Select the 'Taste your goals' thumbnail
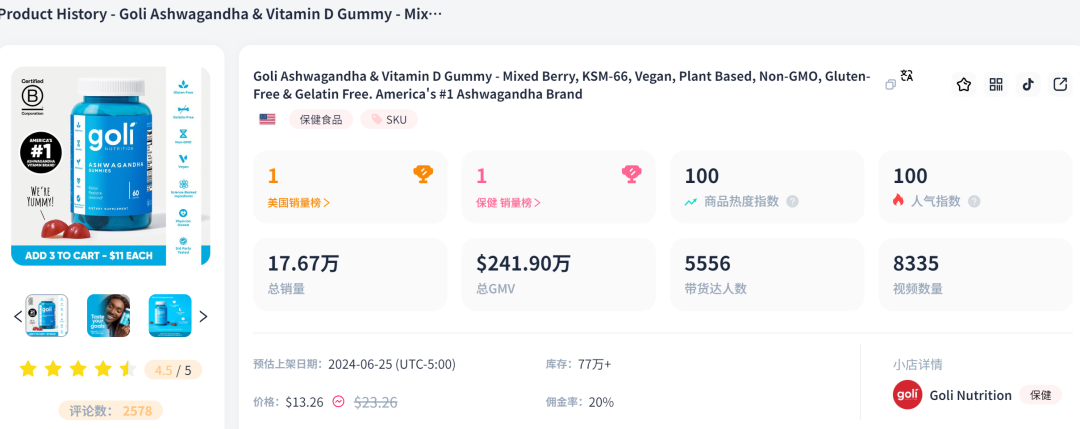1080x429 pixels. pyautogui.click(x=108, y=316)
